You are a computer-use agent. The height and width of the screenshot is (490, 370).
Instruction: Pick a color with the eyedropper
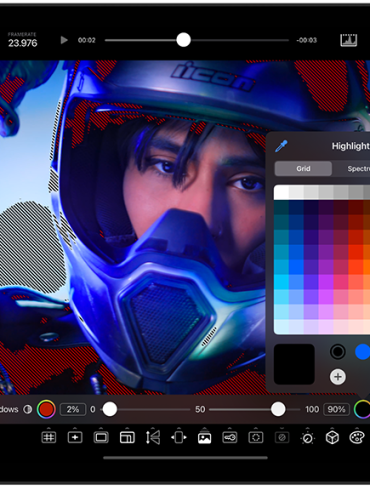(281, 146)
